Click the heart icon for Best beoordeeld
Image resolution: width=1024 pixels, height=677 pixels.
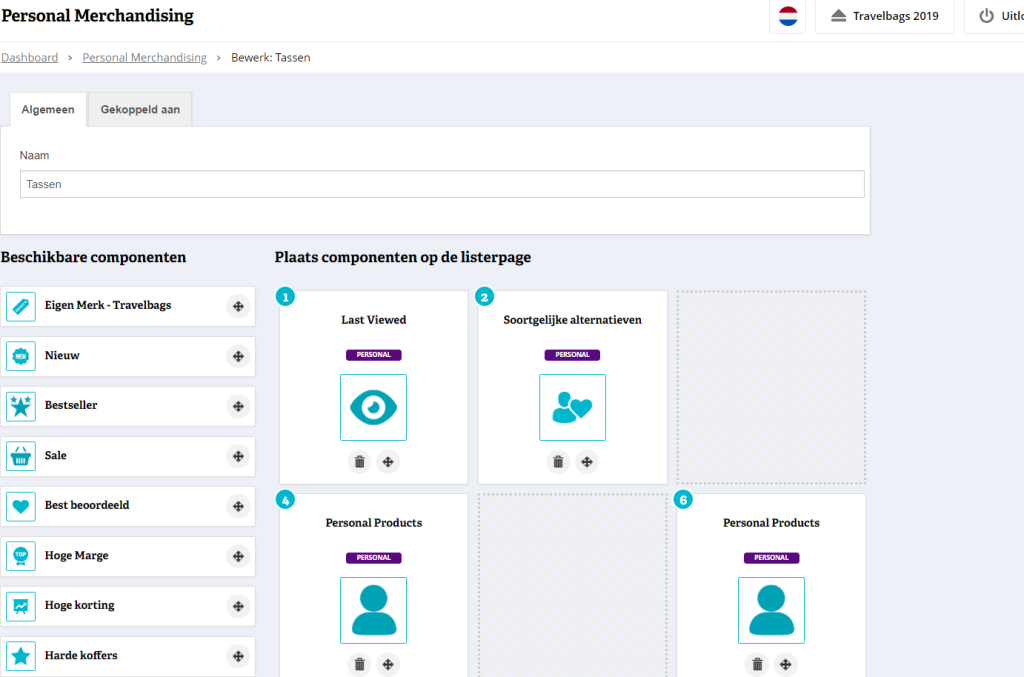21,506
